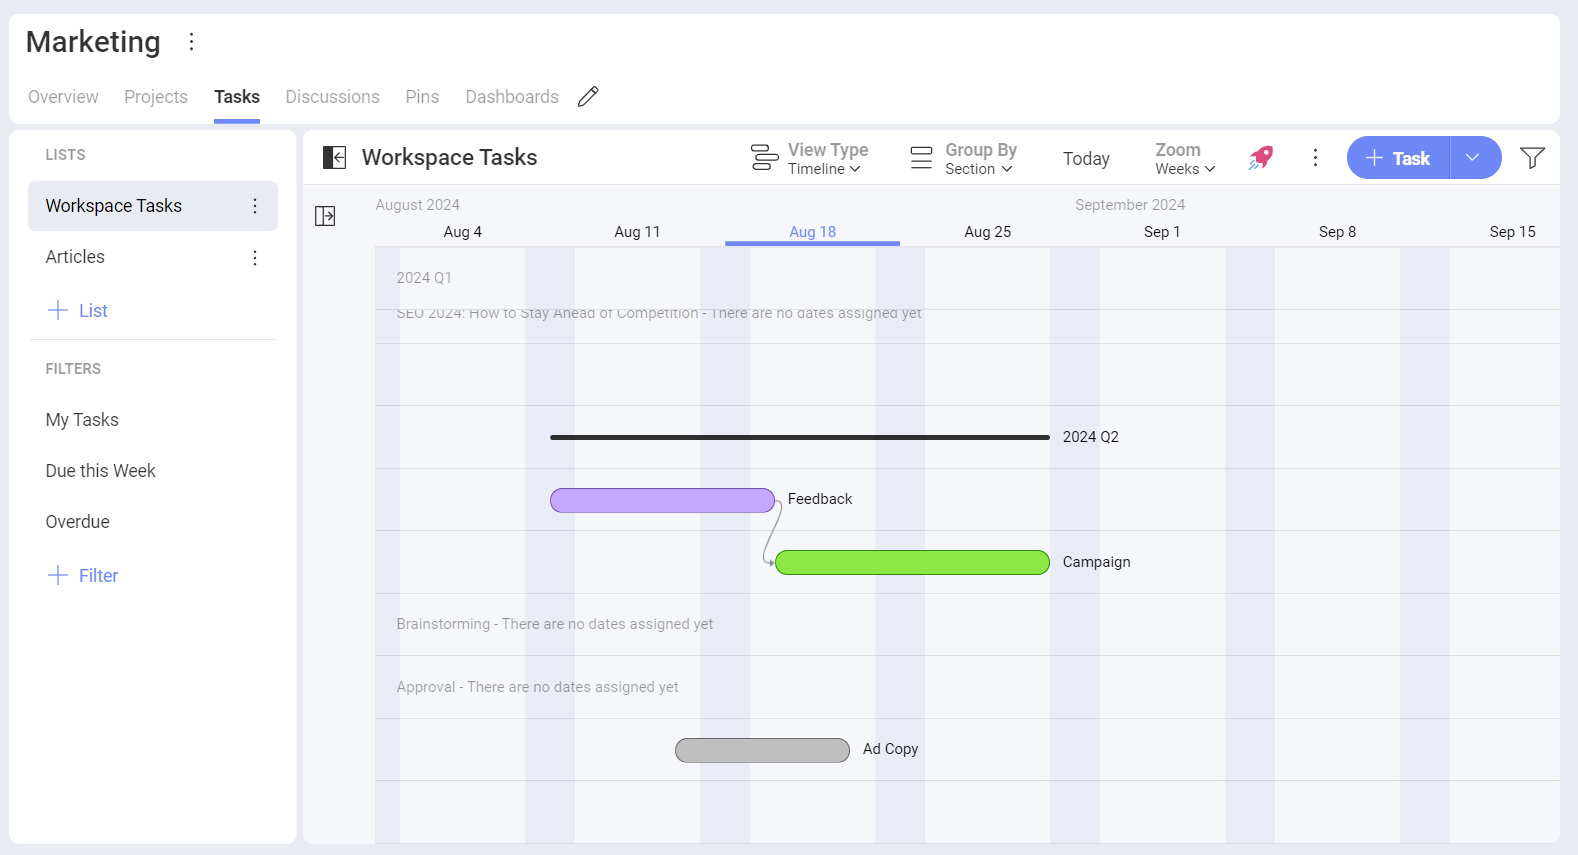Click the Marketing workspace title

coord(93,42)
